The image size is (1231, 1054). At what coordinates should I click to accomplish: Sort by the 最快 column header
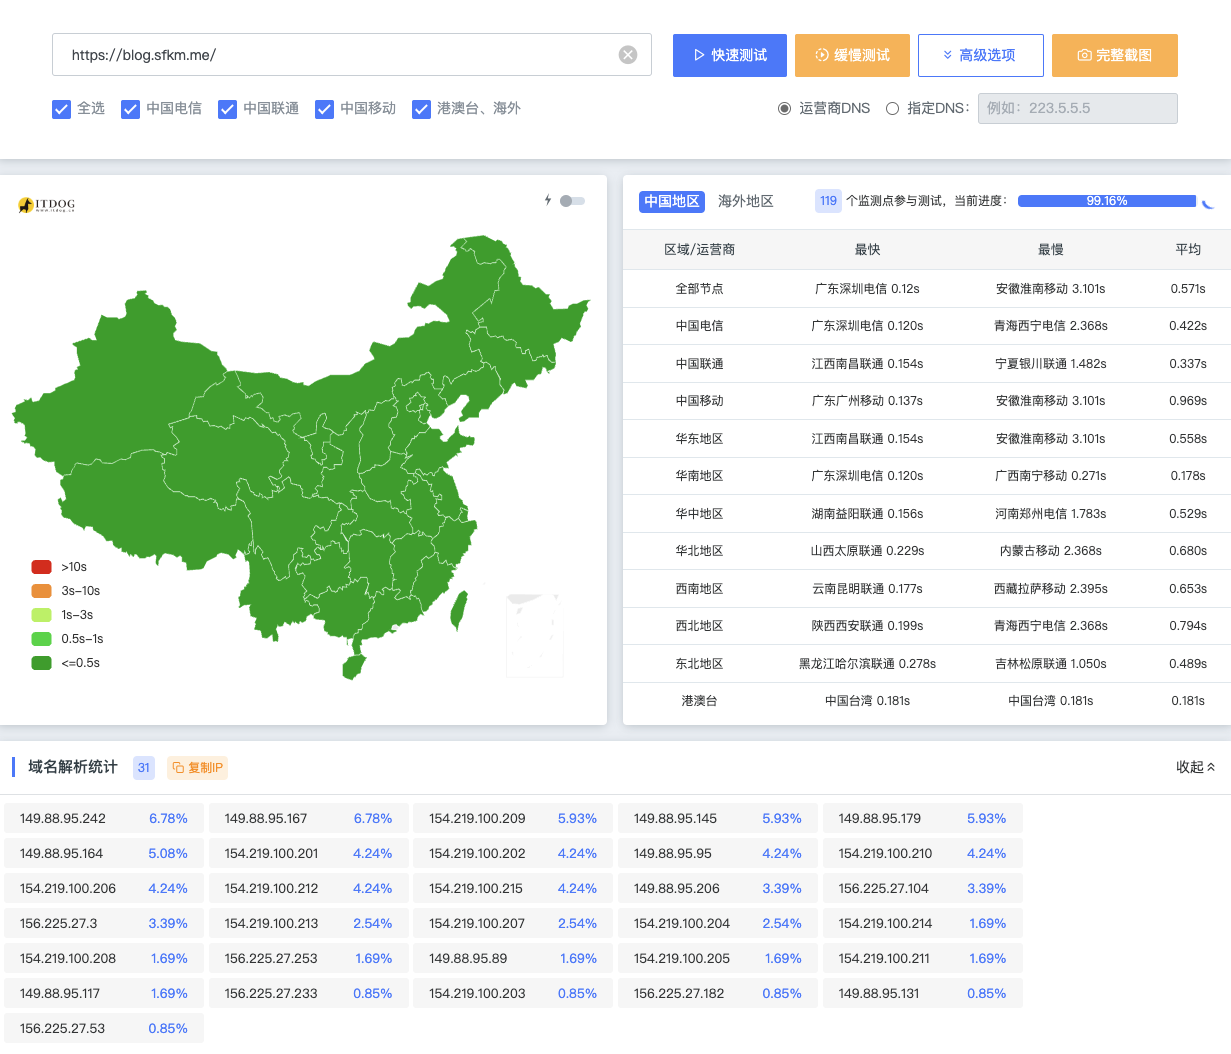[867, 250]
